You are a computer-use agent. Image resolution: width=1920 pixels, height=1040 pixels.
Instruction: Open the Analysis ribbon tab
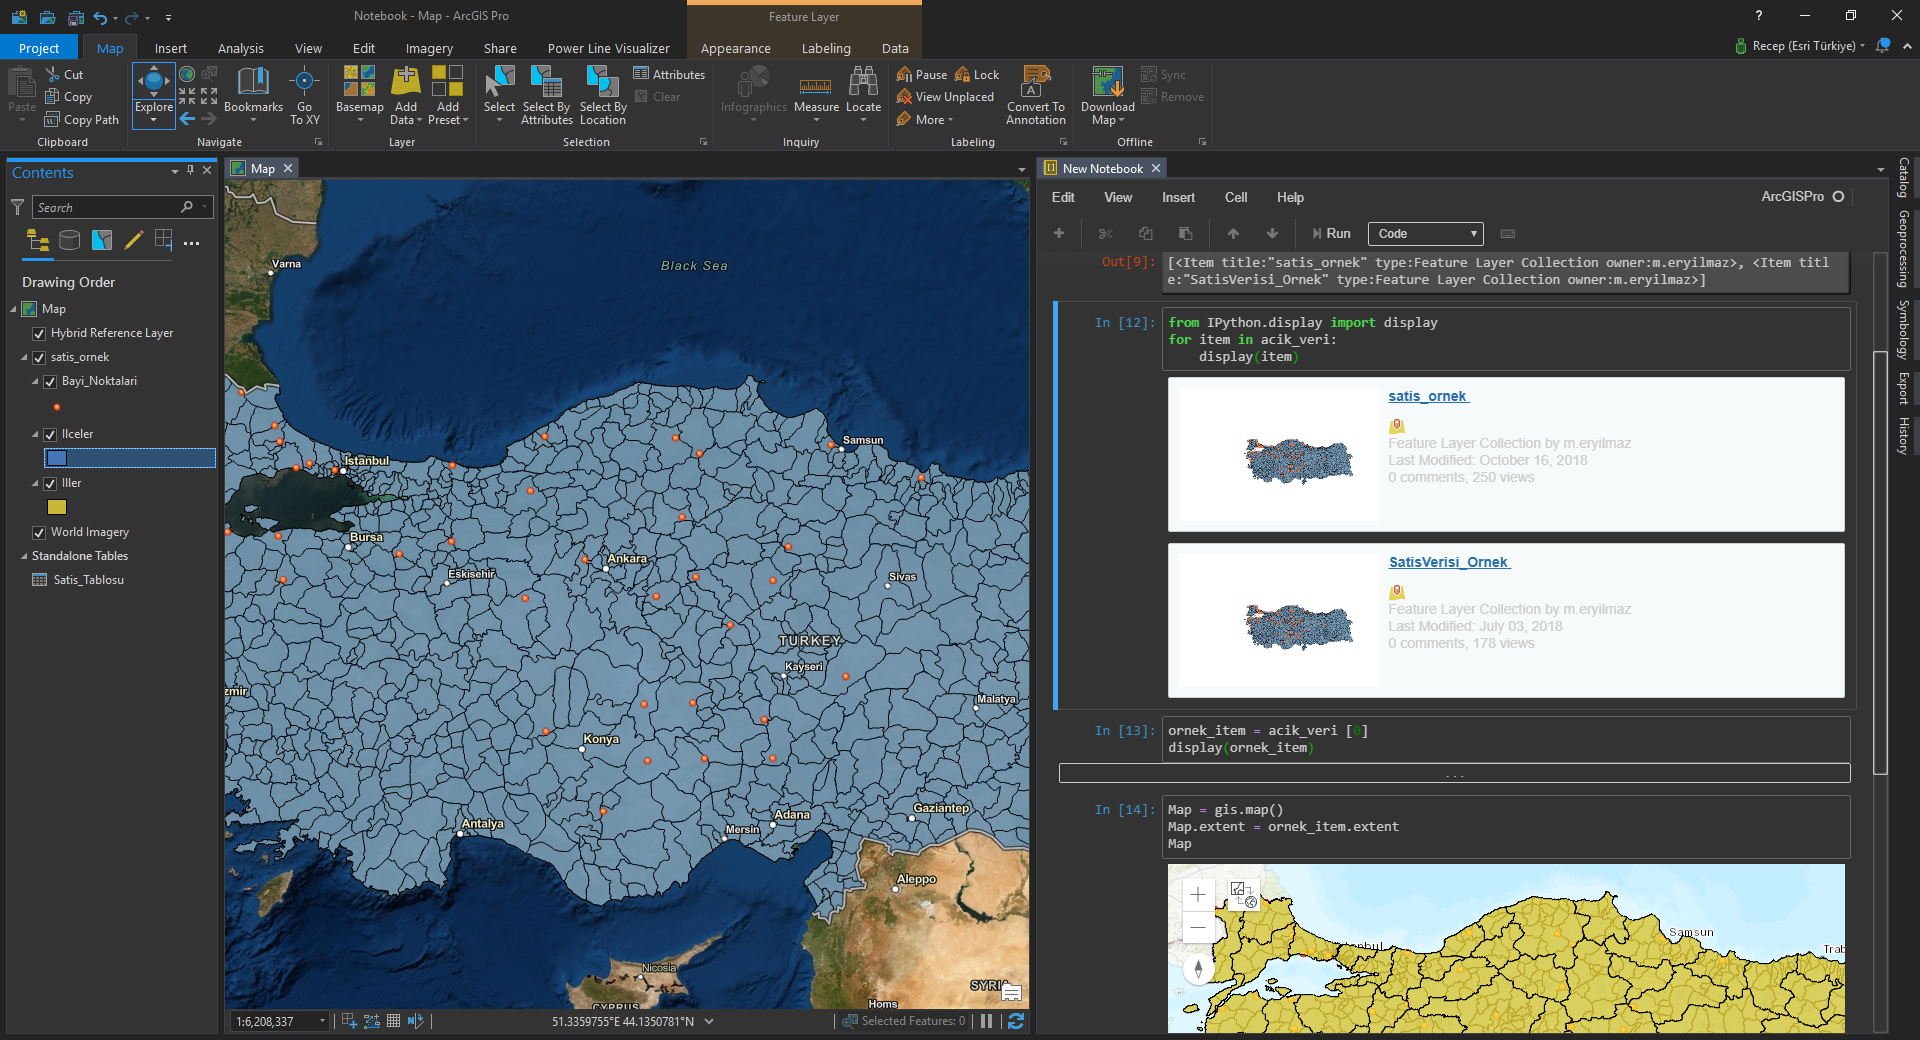pyautogui.click(x=240, y=48)
